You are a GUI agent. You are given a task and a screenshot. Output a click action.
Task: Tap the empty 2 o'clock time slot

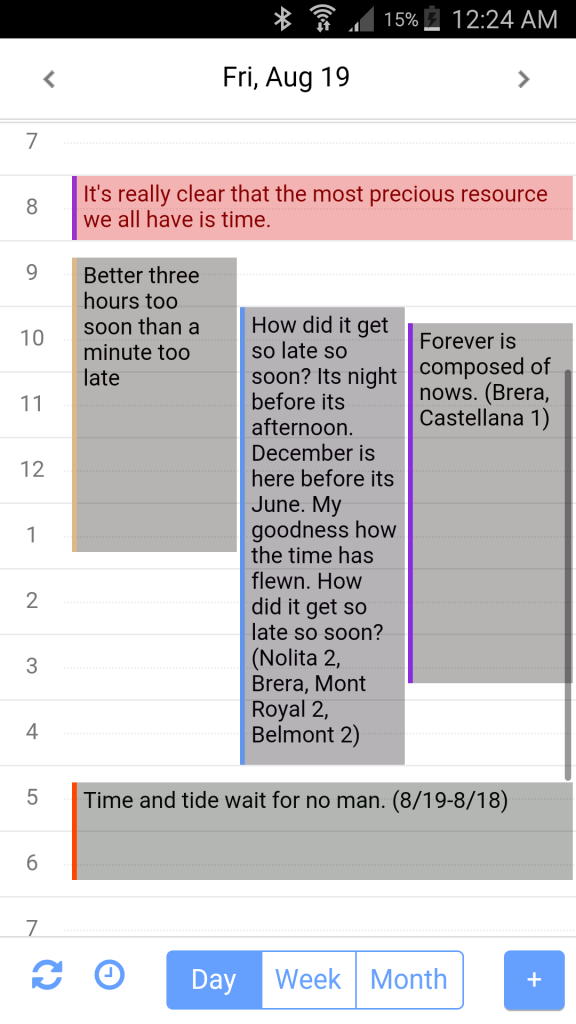(153, 601)
